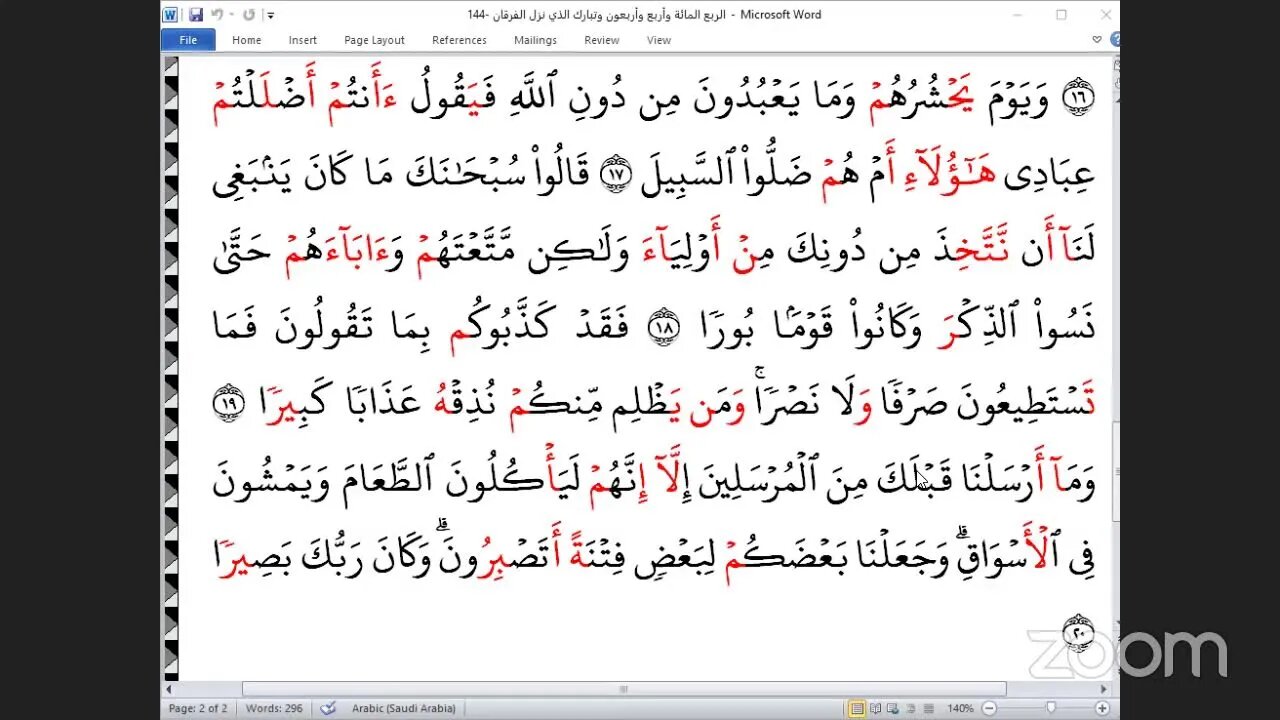The image size is (1280, 720).
Task: Click the horizontal scrollbar left arrow
Action: click(168, 689)
